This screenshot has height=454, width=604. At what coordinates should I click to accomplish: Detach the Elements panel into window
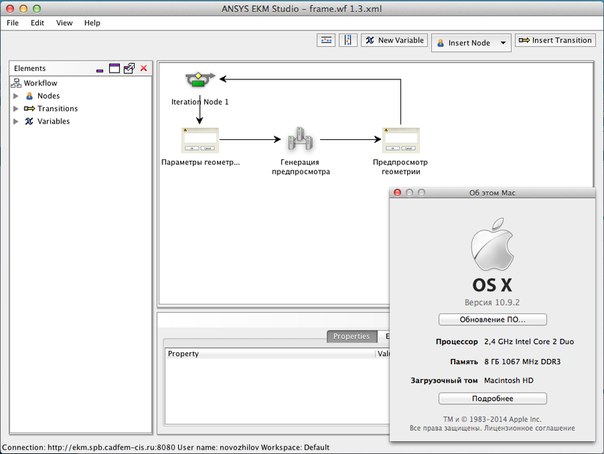pos(129,68)
